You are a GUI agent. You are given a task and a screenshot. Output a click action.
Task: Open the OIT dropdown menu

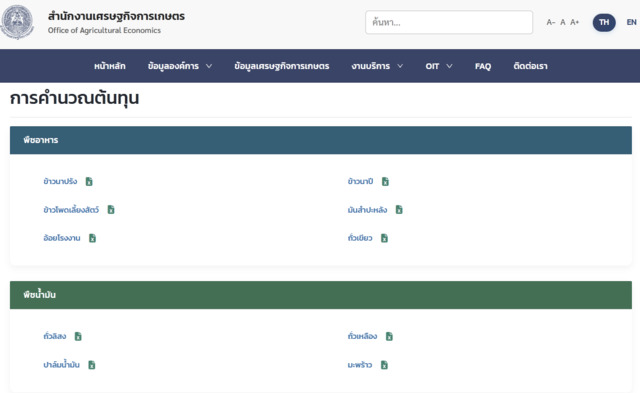(439, 66)
